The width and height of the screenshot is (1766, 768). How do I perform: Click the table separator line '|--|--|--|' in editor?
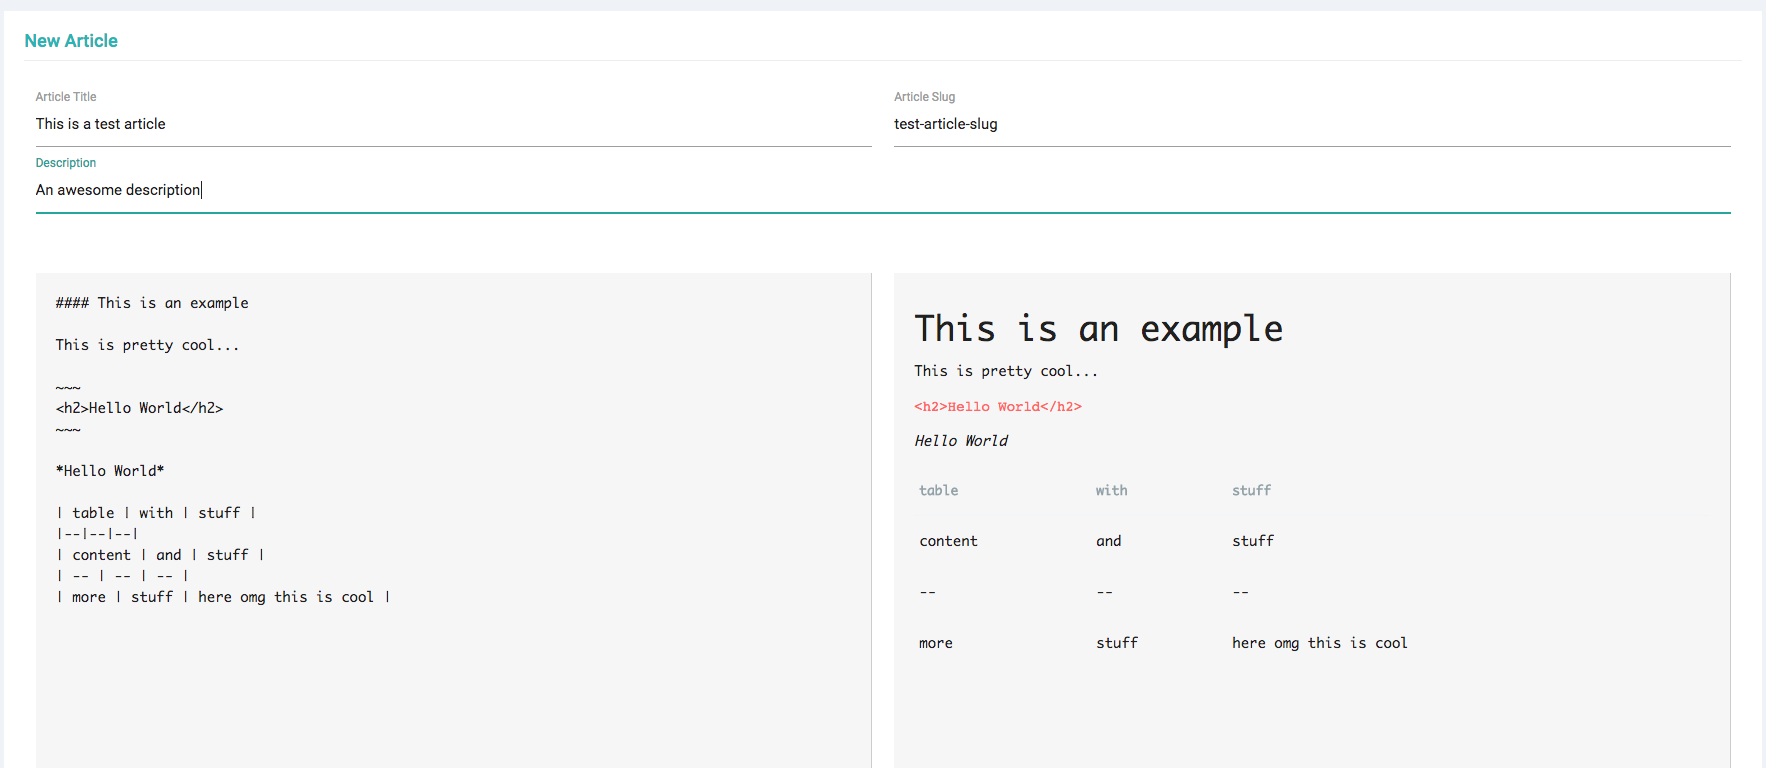tap(97, 534)
